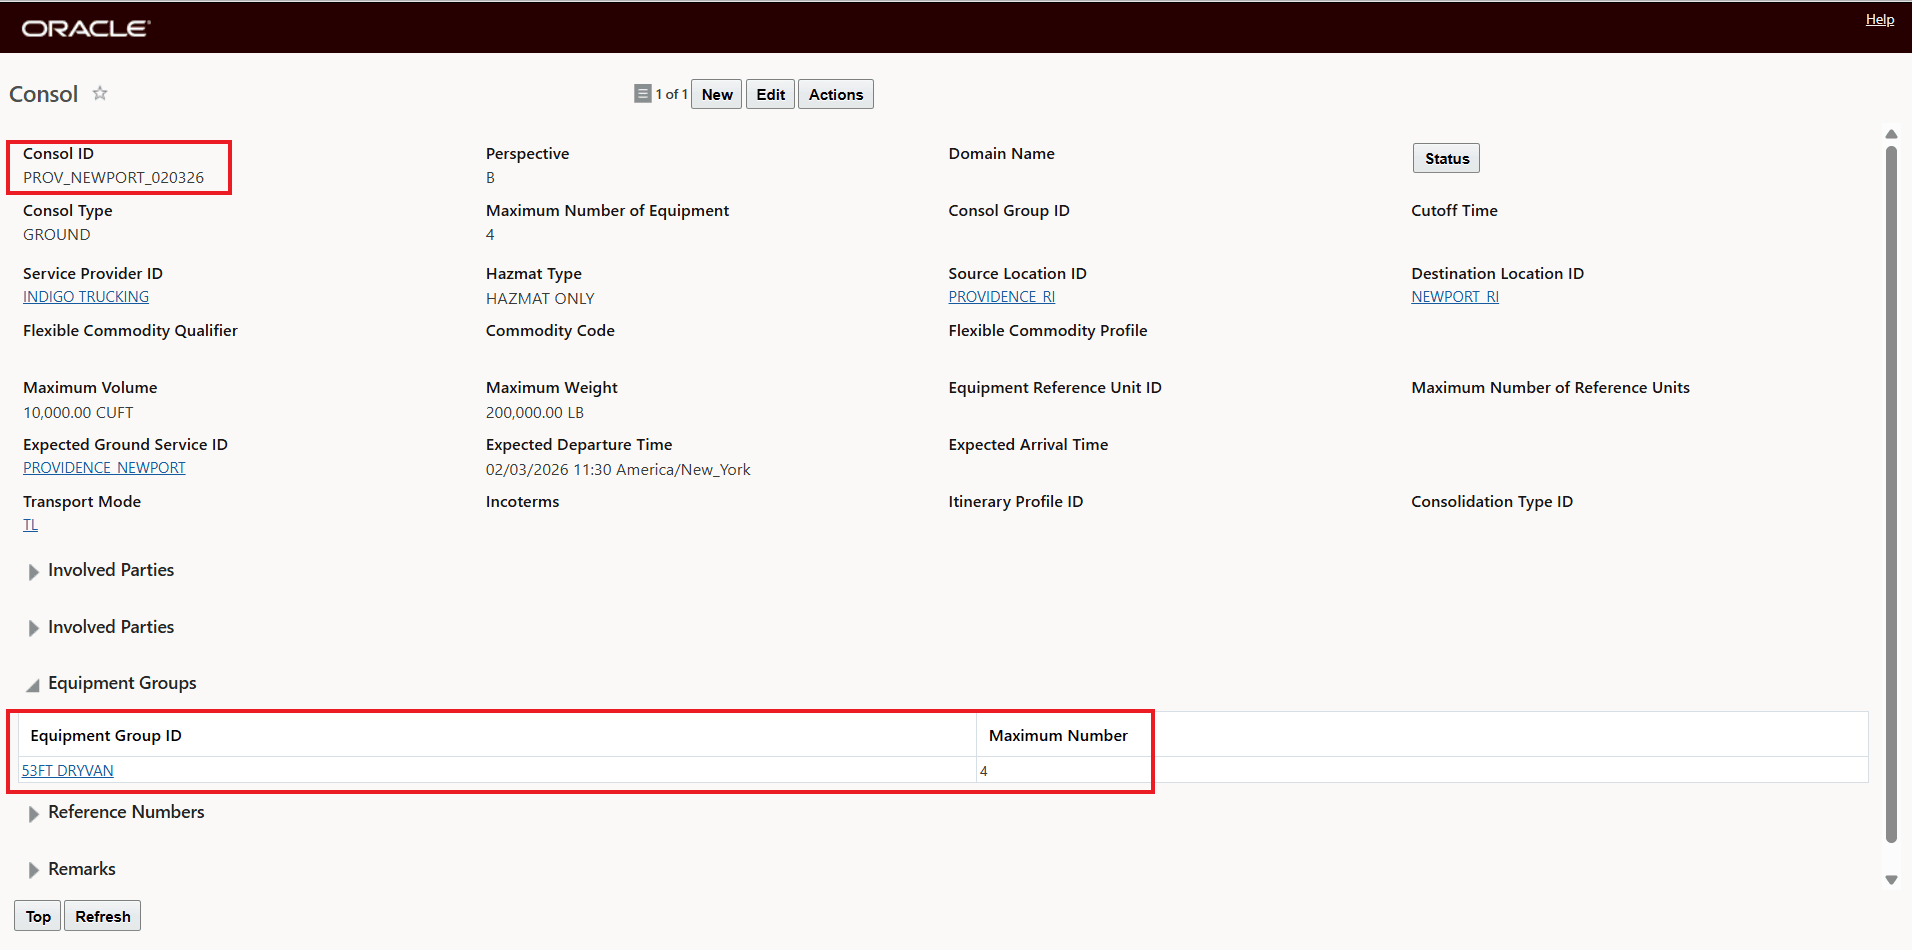Click the record list icon beside 1 of 1
1912x950 pixels.
642,94
